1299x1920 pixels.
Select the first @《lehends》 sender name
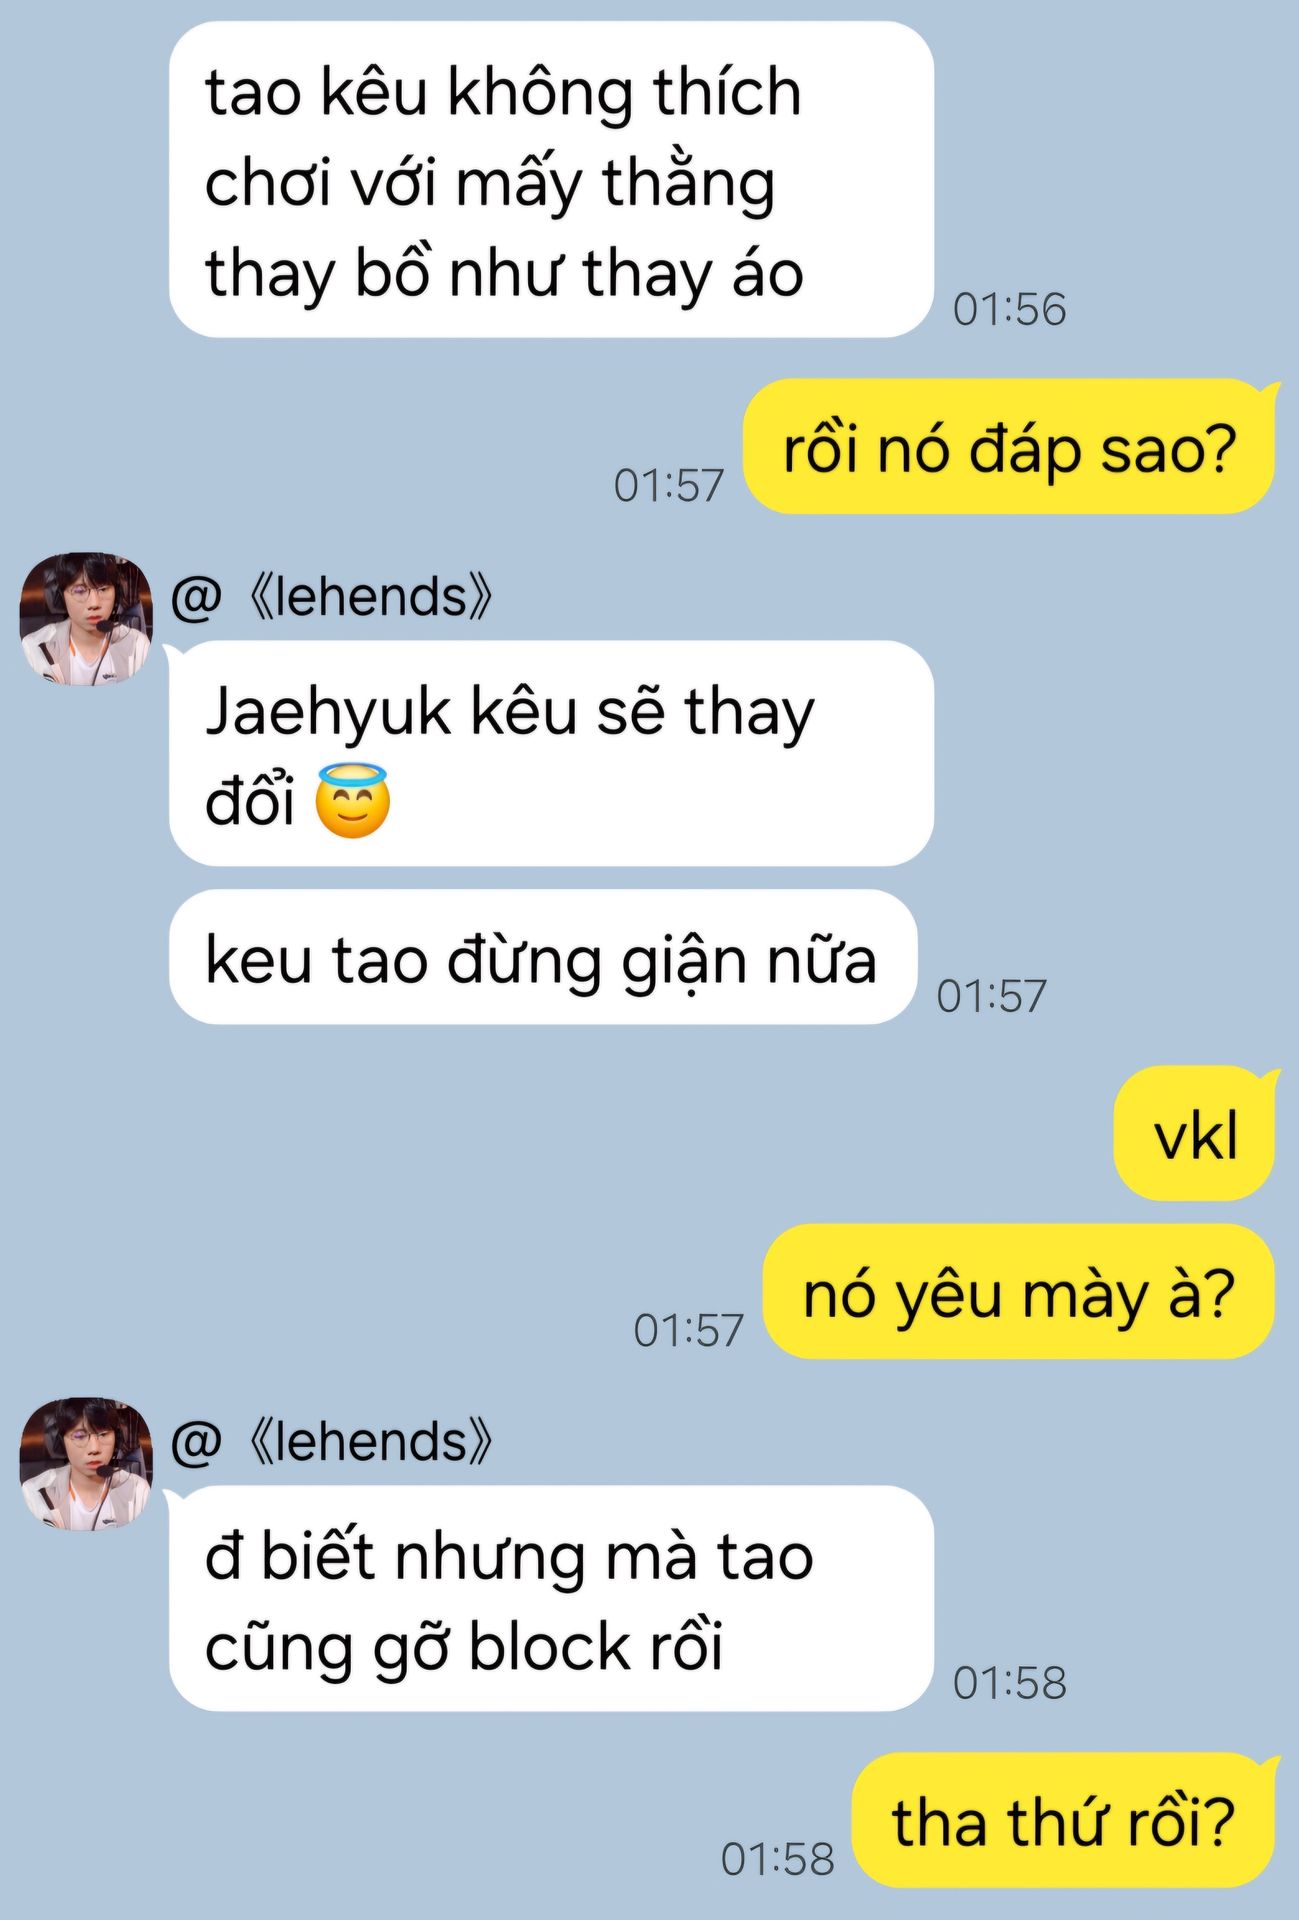tap(332, 596)
